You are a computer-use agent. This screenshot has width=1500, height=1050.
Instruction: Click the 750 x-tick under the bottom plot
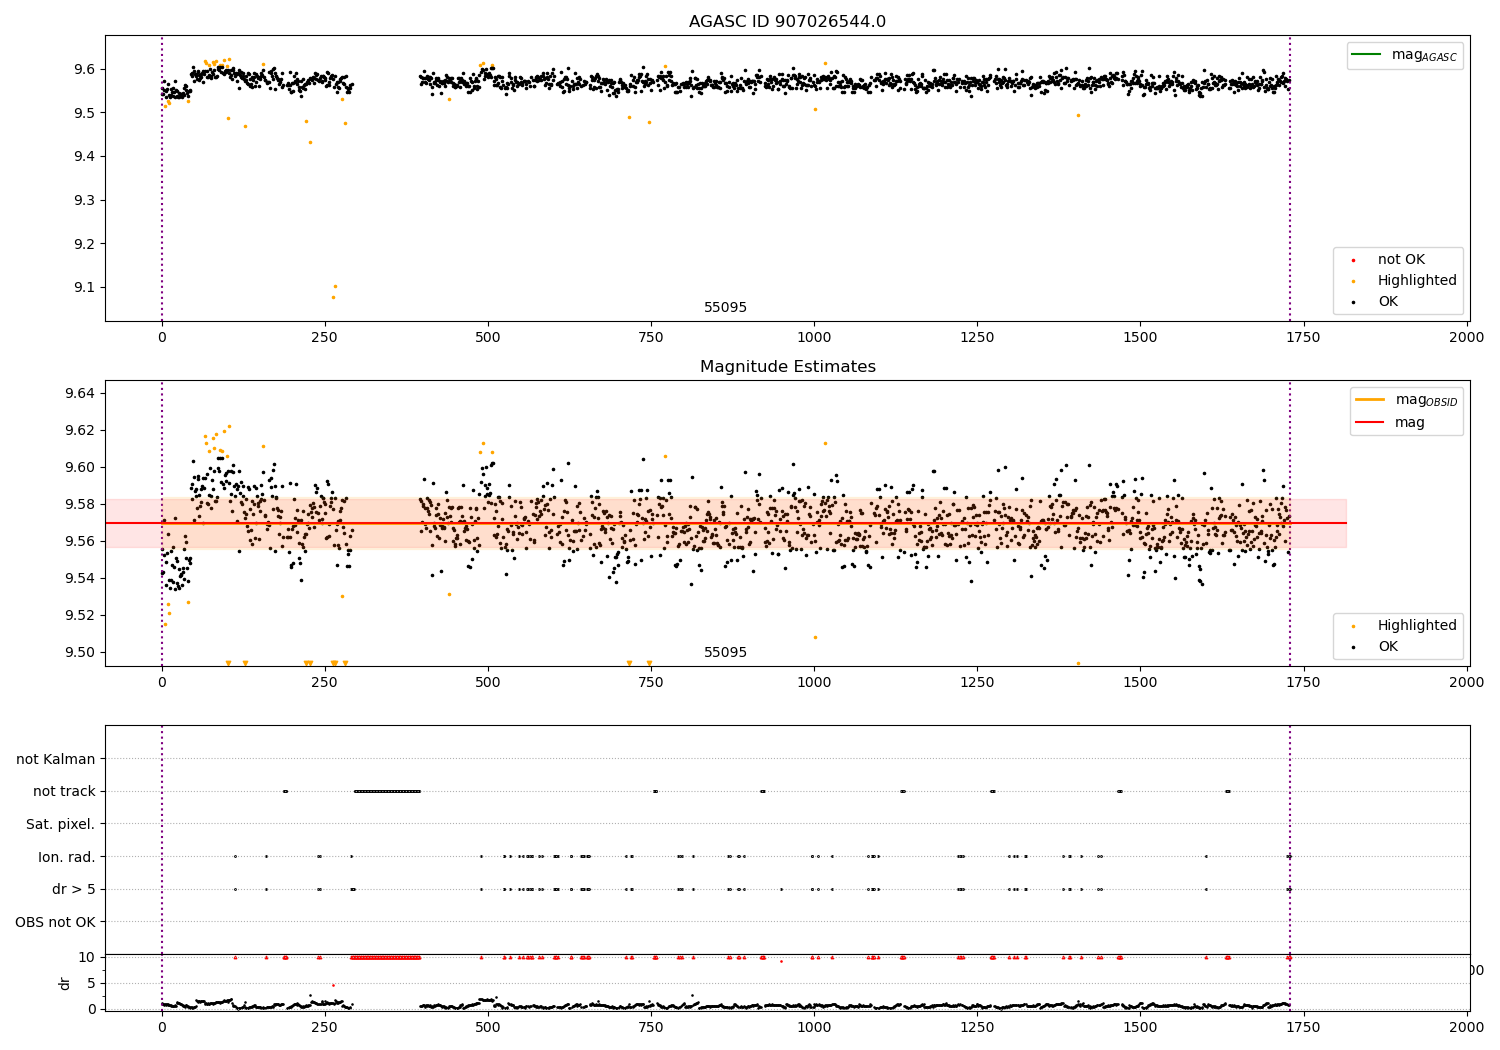[x=651, y=1028]
